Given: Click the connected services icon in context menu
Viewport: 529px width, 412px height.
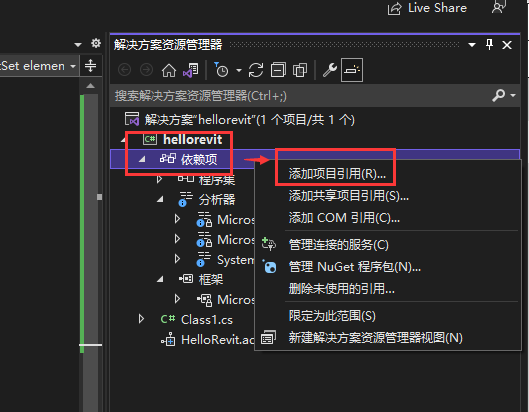Looking at the screenshot, I should [269, 244].
